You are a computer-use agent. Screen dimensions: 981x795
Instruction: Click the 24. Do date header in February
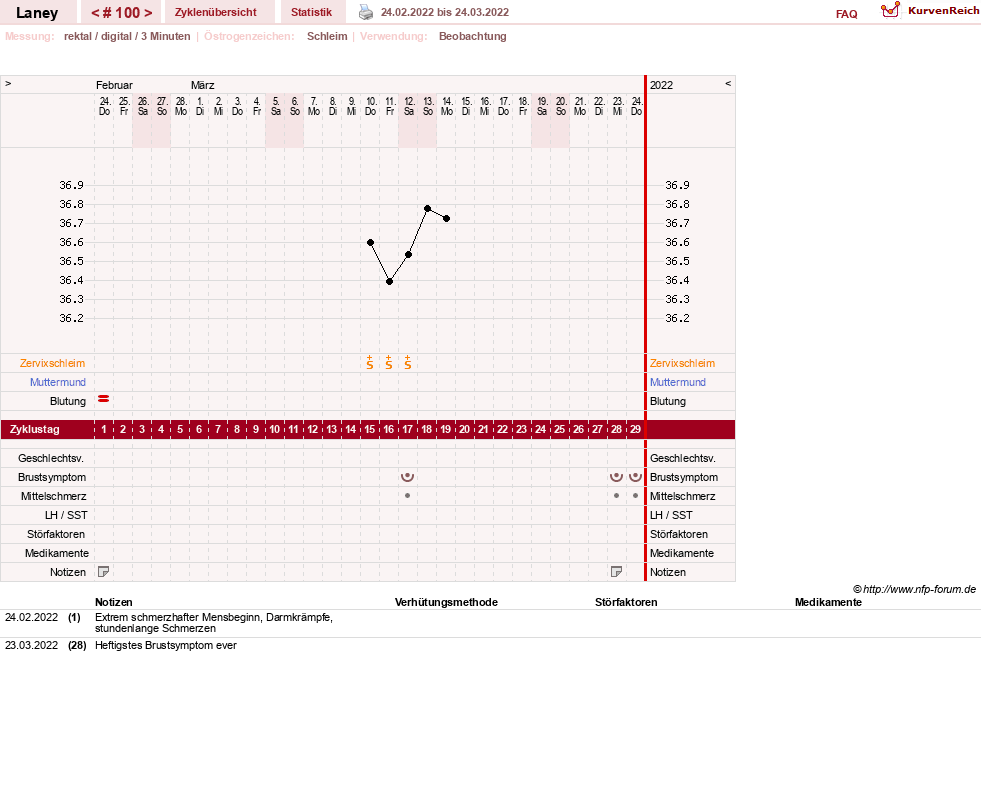click(x=104, y=106)
